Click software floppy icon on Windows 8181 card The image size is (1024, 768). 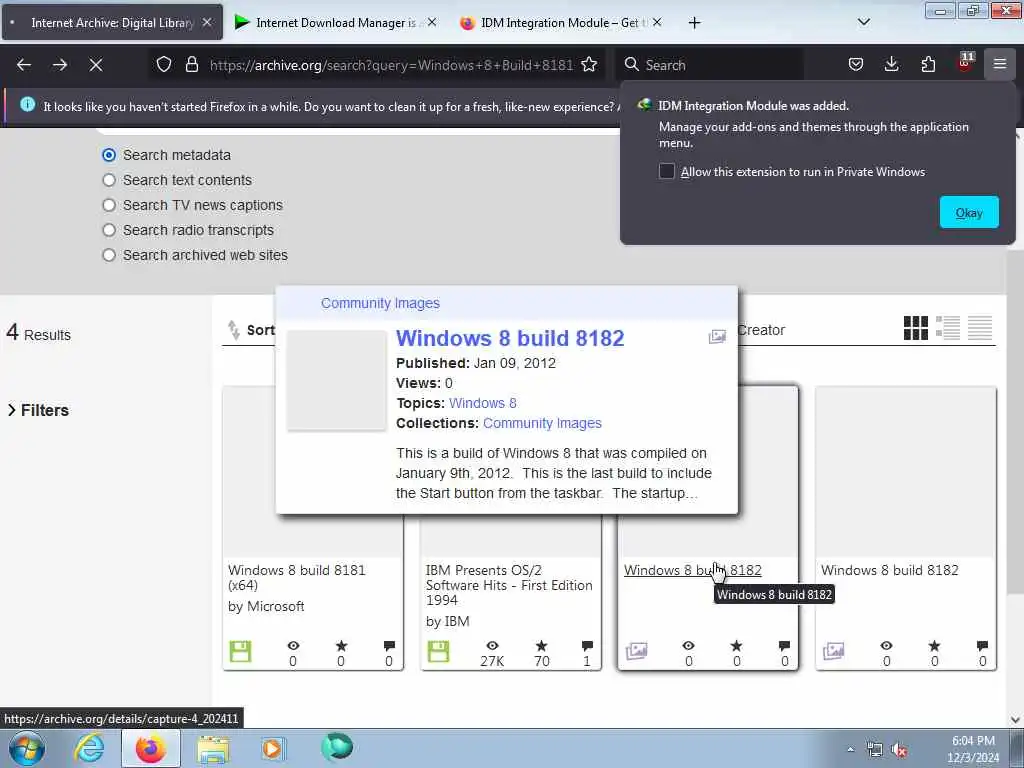[240, 651]
